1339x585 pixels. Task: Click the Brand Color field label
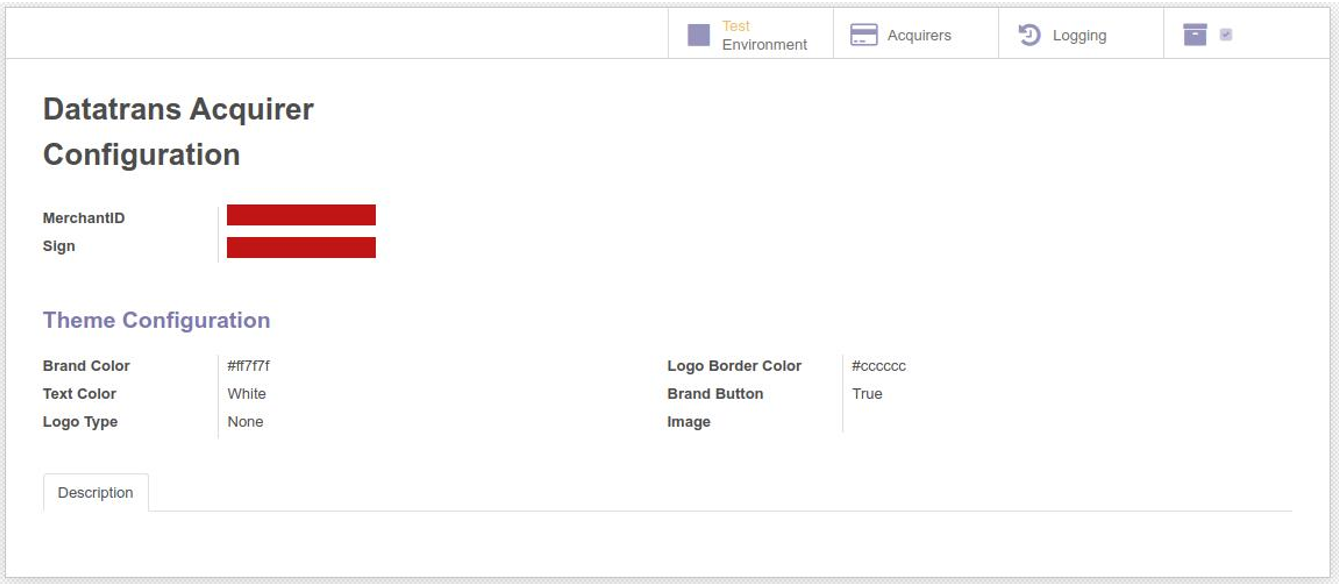point(86,366)
